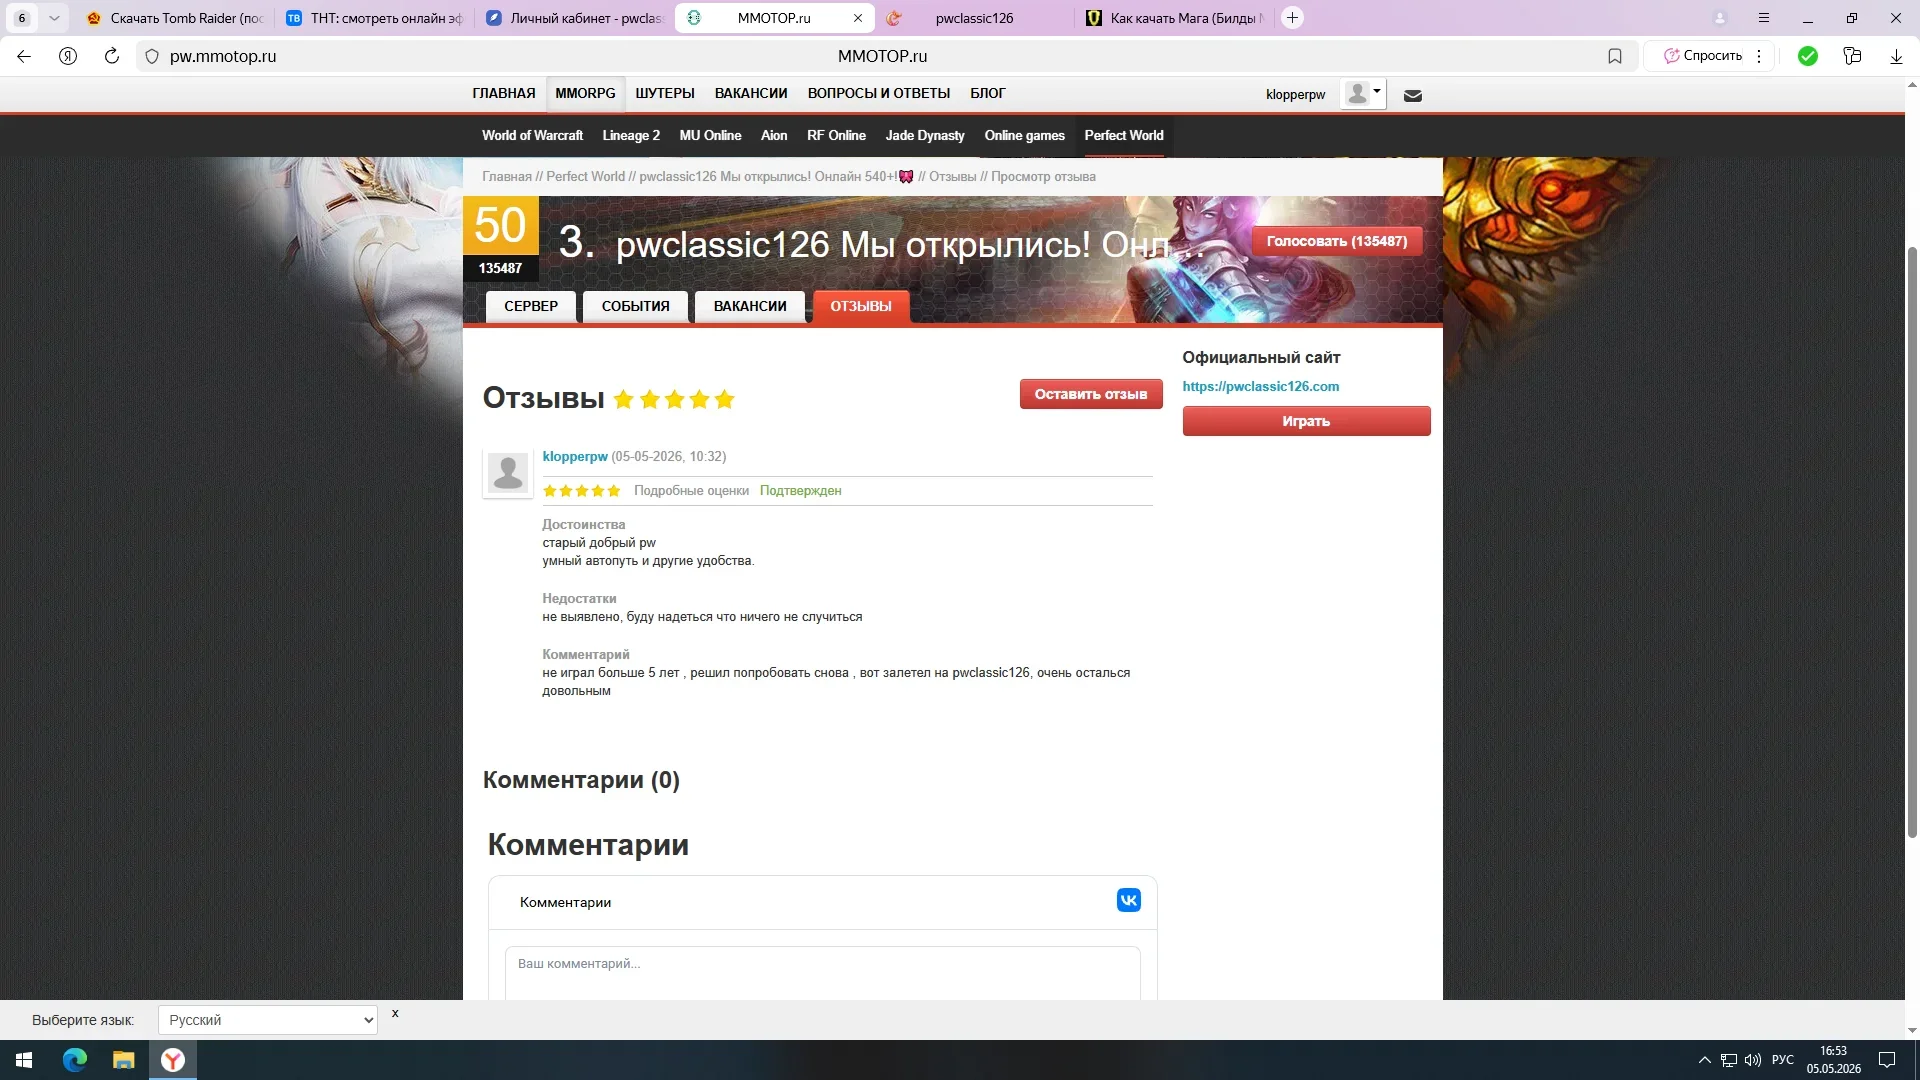Select Perfect World game category

click(1124, 135)
